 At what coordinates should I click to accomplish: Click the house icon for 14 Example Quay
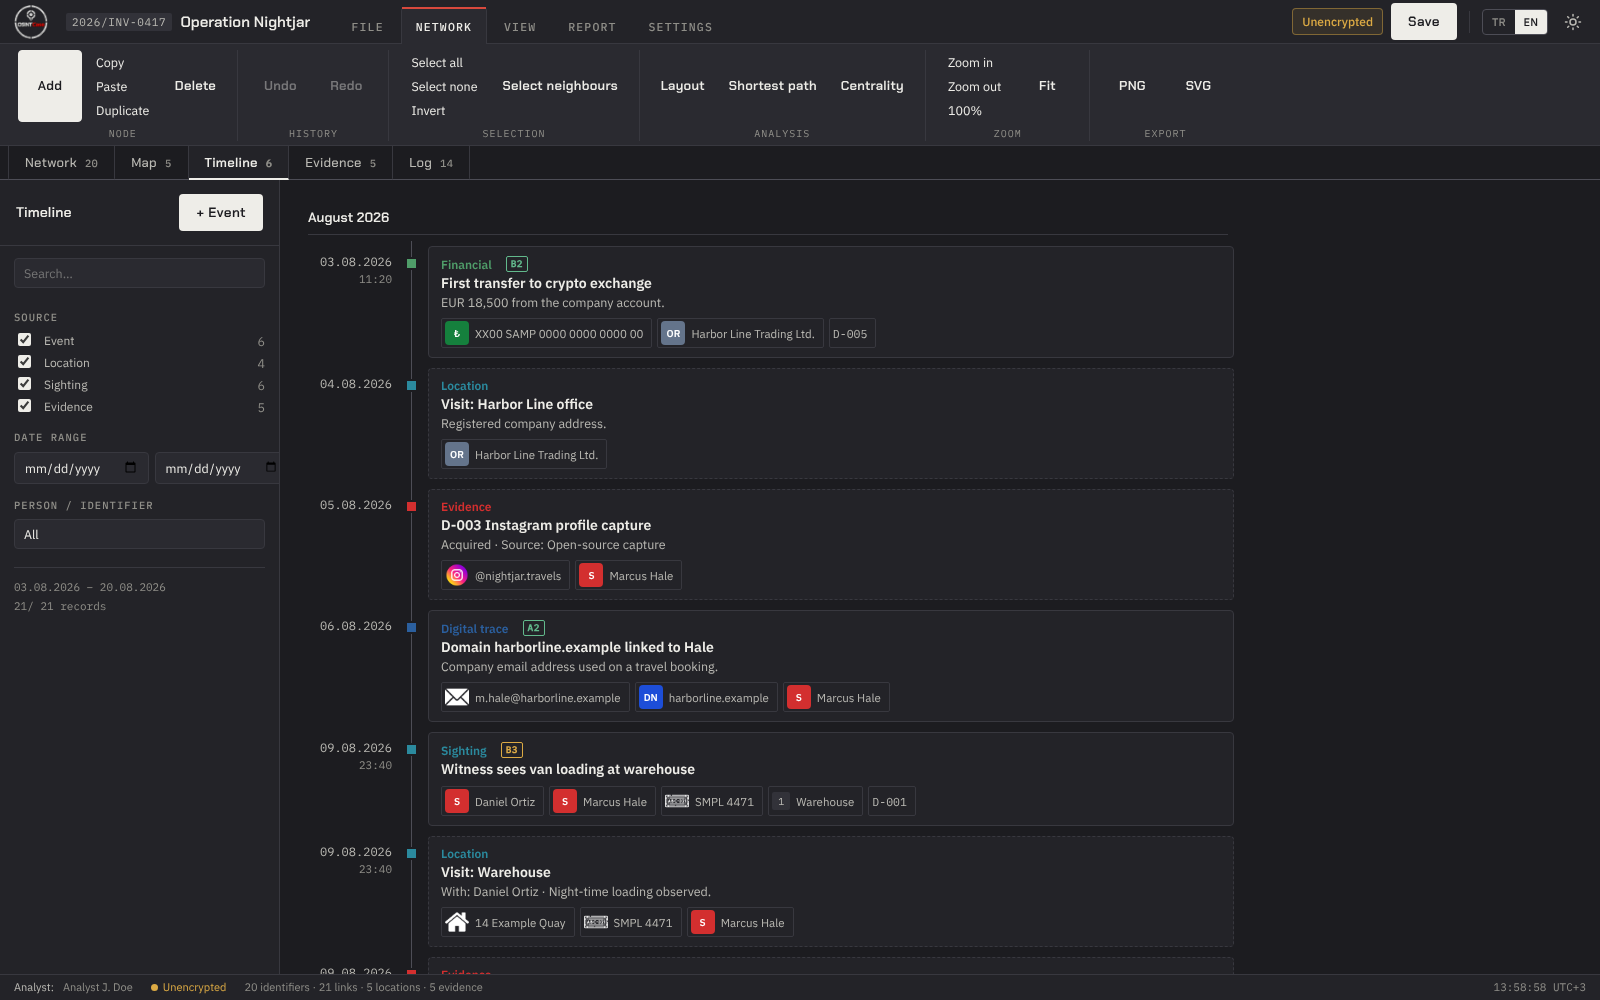coord(457,923)
